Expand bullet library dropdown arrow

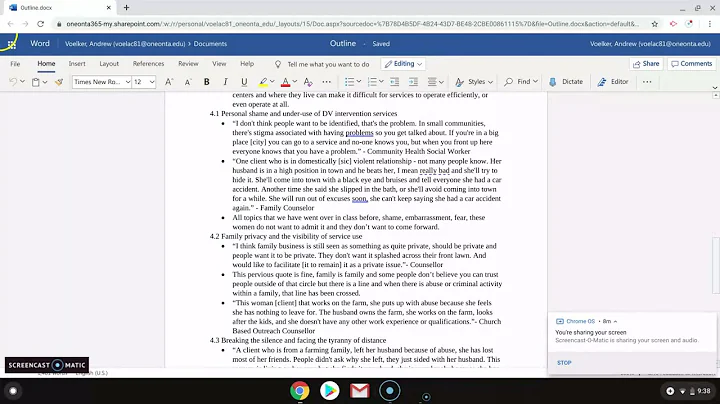[359, 82]
